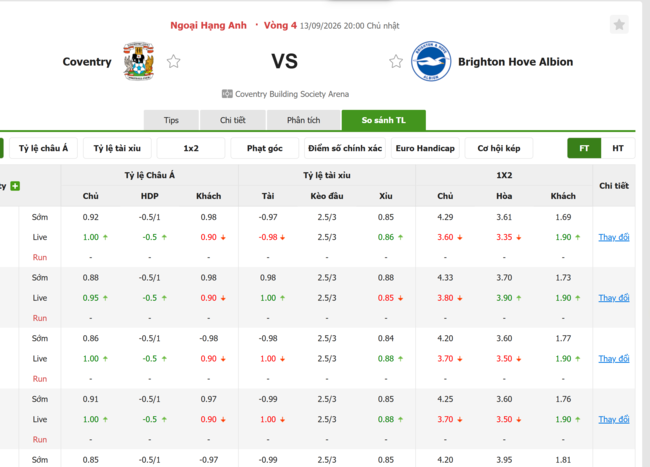Switch to HT half-time odds
This screenshot has height=467, width=650.
pos(618,148)
